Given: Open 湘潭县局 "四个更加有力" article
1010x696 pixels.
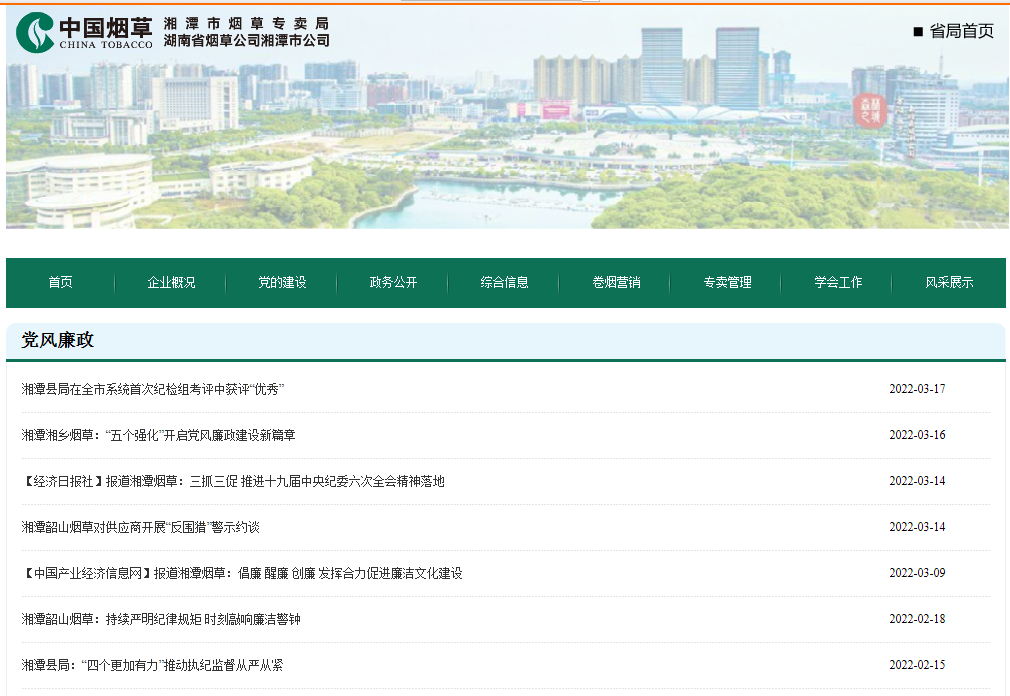Looking at the screenshot, I should (x=152, y=665).
